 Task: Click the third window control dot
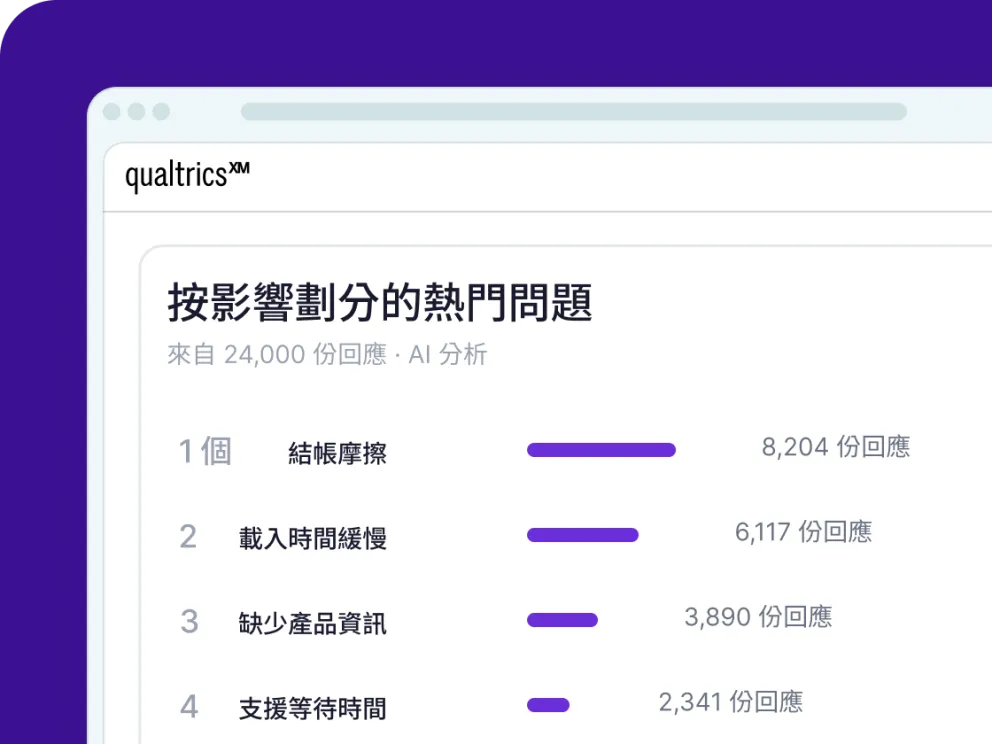click(161, 111)
